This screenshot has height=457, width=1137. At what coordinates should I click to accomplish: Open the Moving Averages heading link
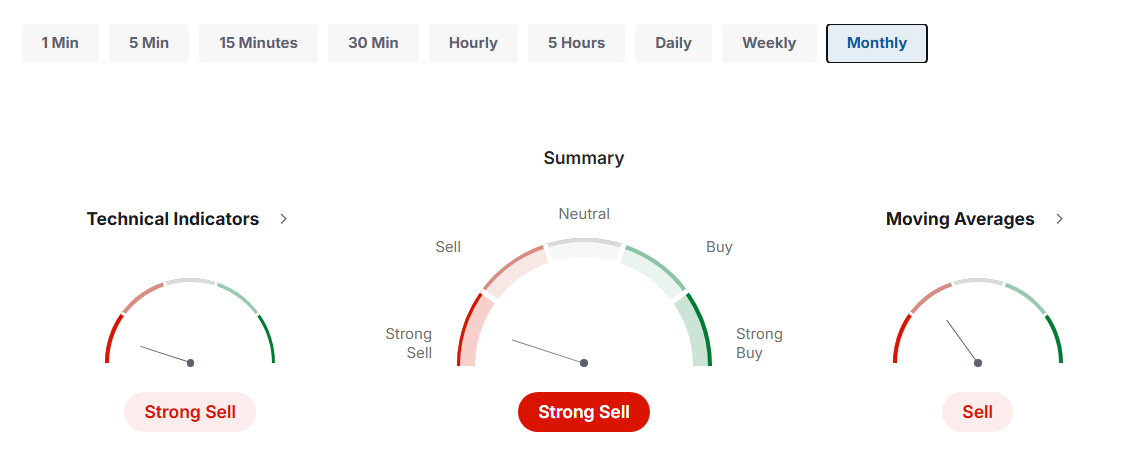point(960,219)
